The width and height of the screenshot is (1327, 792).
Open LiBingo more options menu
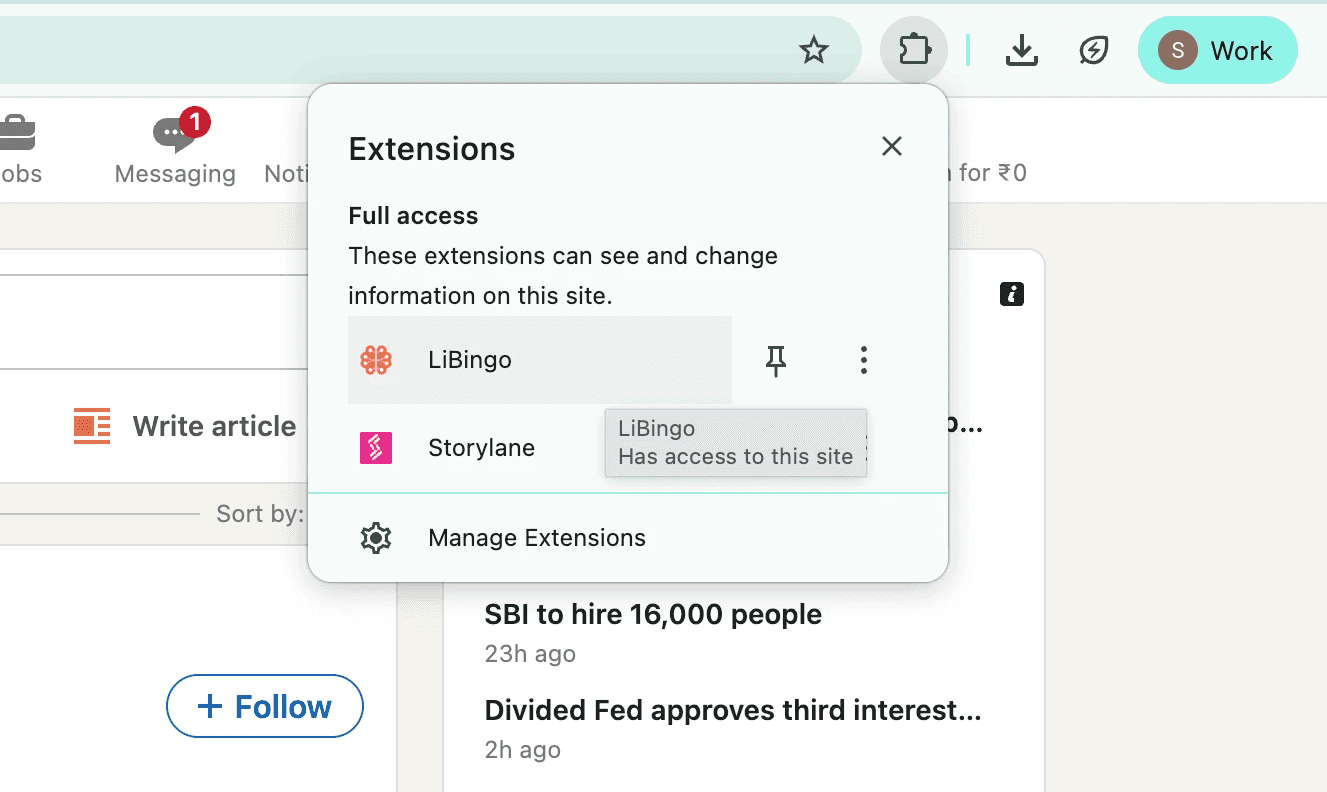[x=864, y=360]
